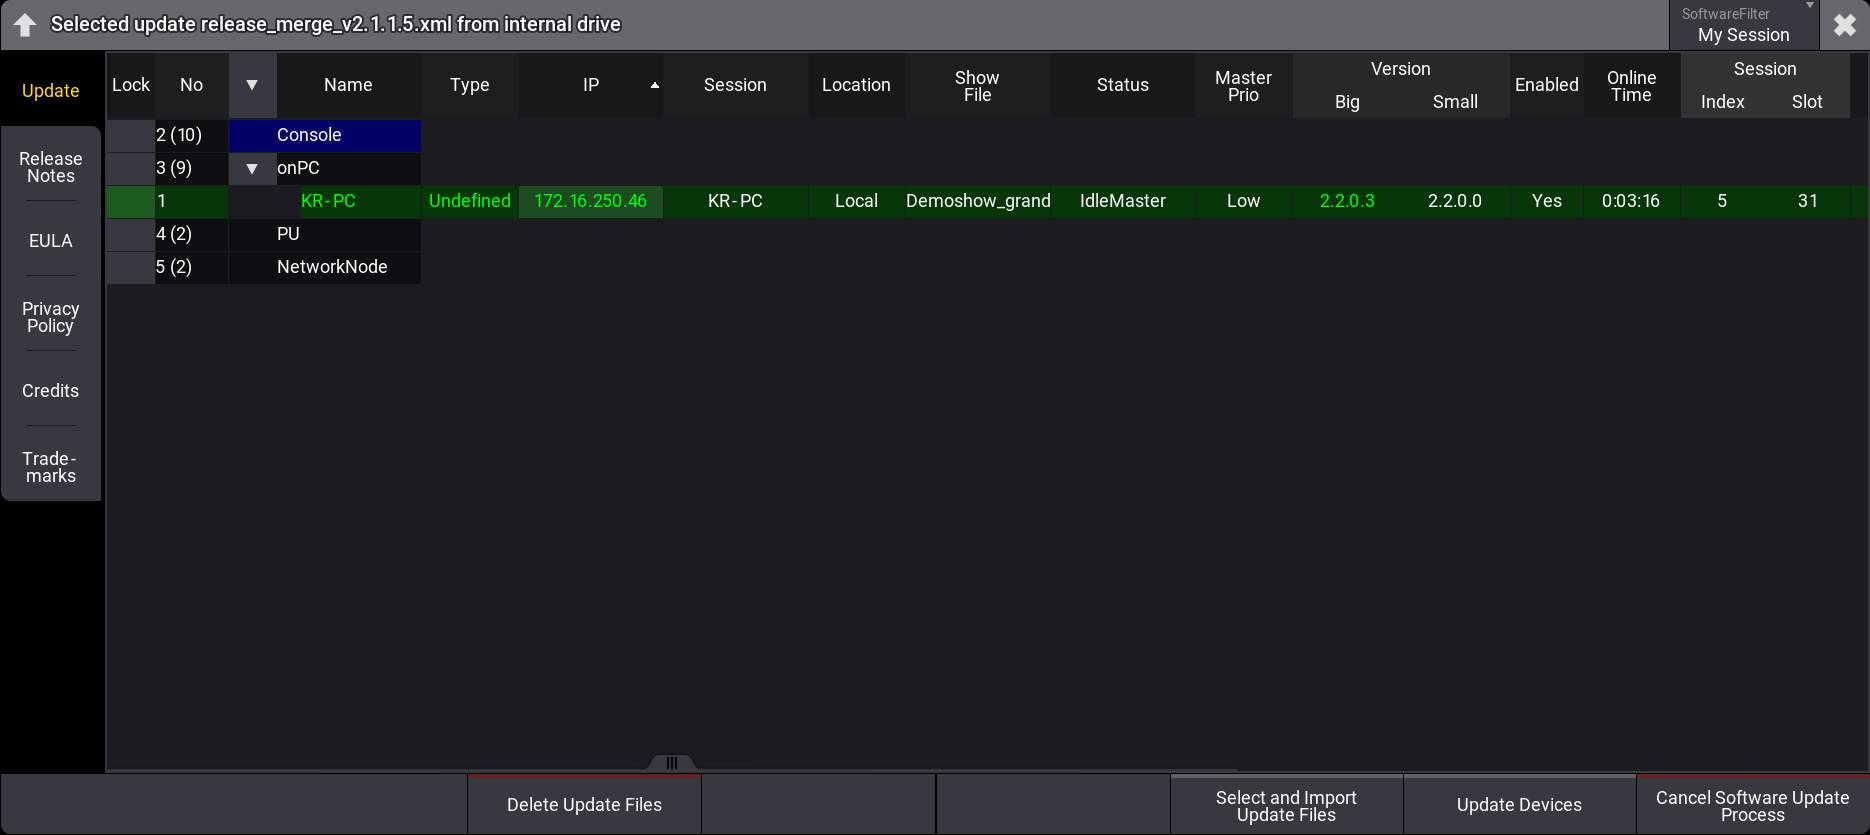Click the expand-all triangle column header
The width and height of the screenshot is (1870, 835).
click(x=252, y=85)
